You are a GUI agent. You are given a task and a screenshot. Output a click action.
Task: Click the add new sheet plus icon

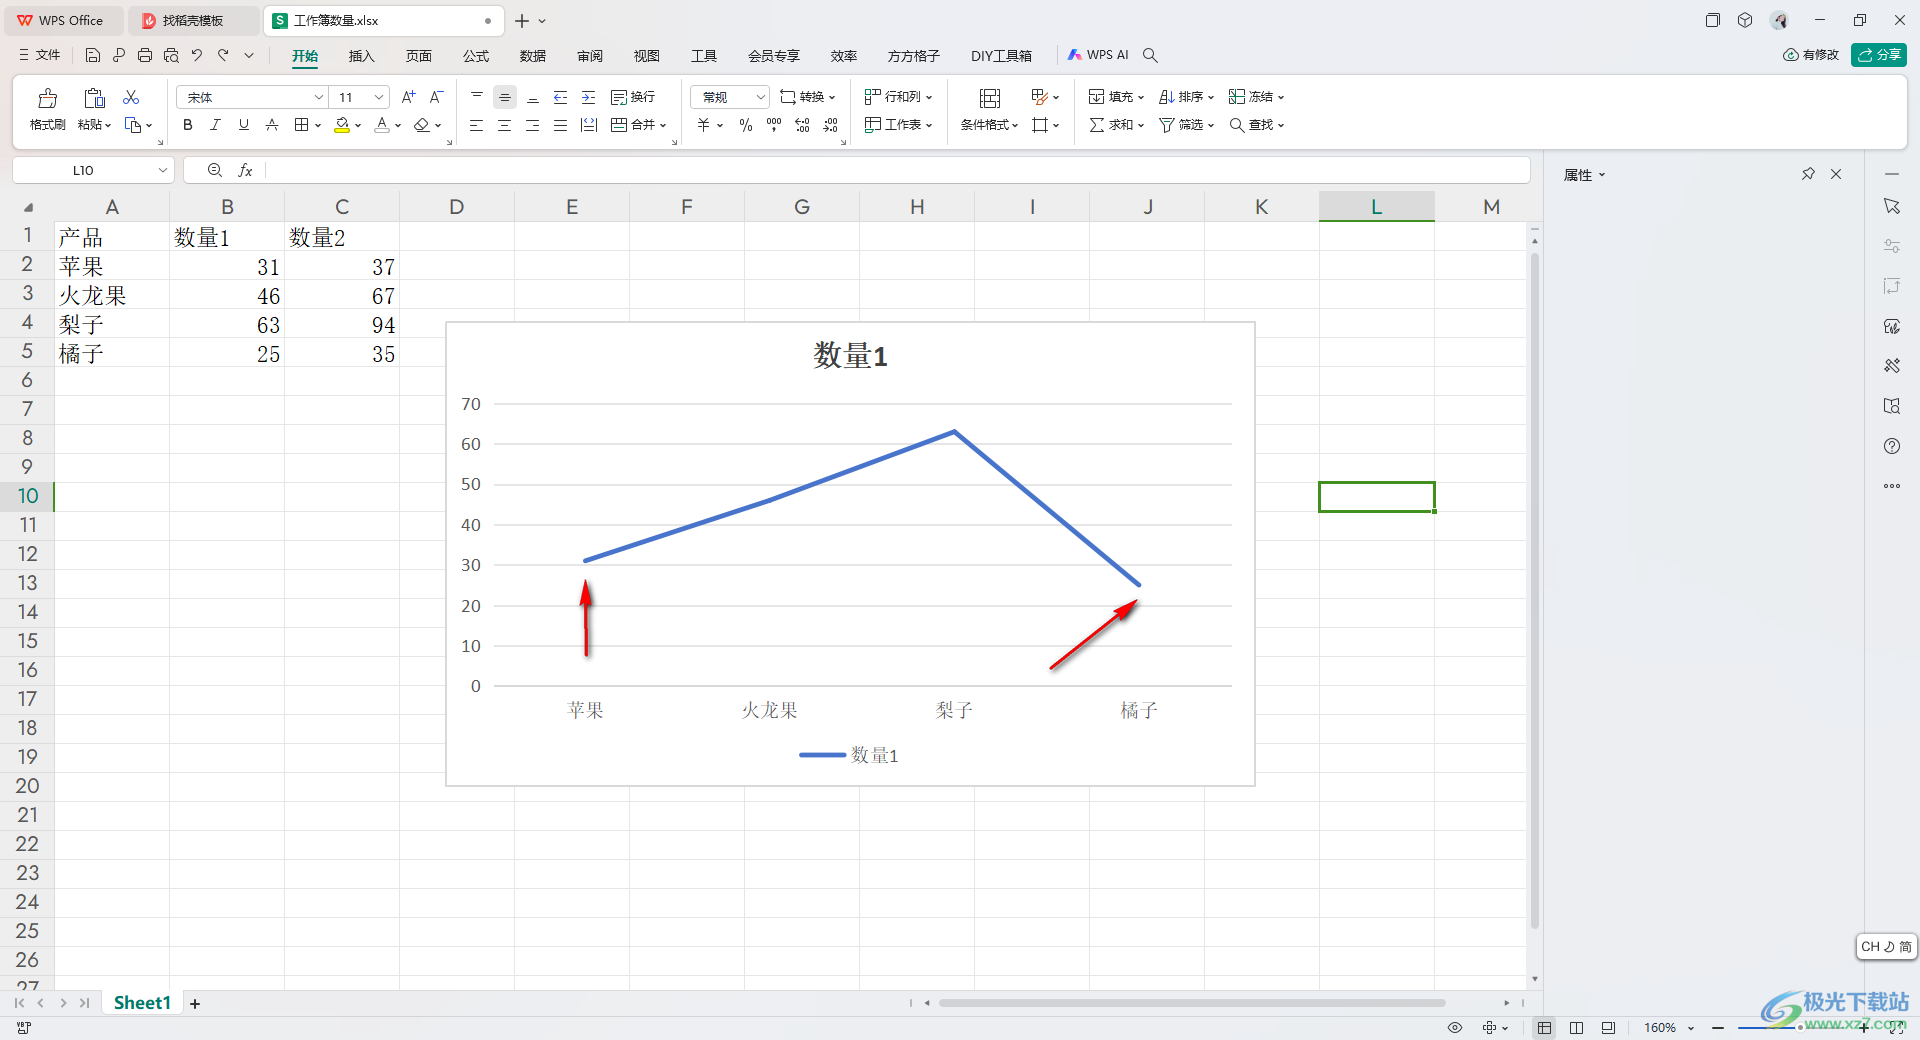(195, 1003)
